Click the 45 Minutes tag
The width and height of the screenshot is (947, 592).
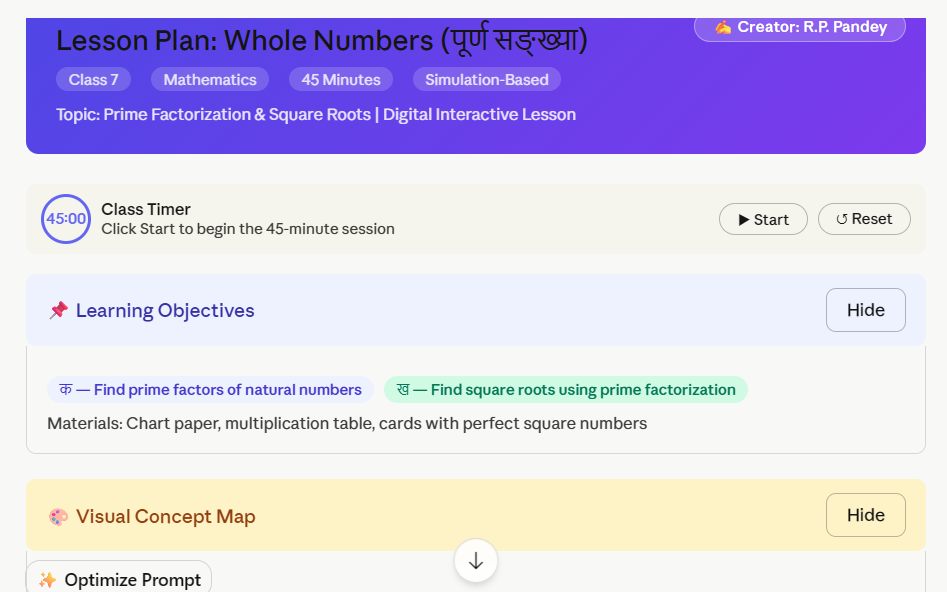coord(341,80)
